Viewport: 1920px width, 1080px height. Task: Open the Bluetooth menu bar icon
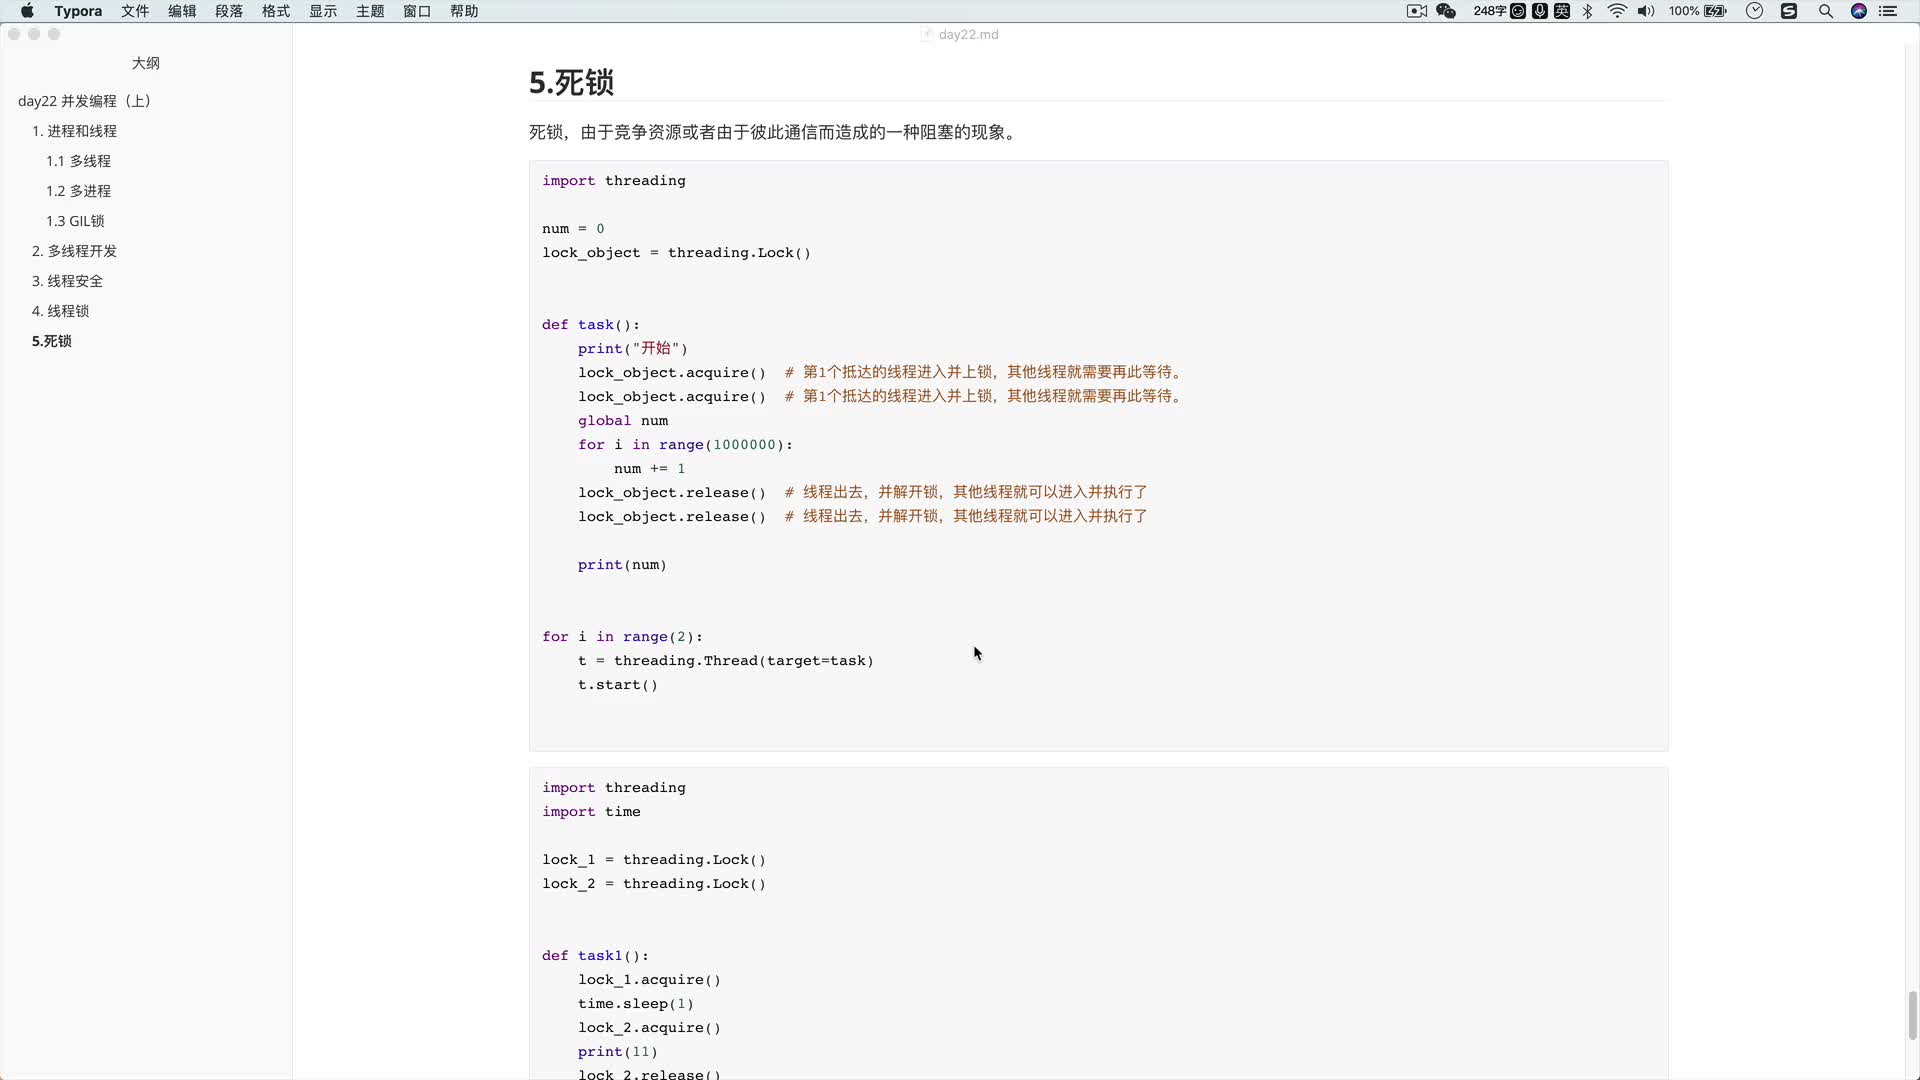point(1588,11)
